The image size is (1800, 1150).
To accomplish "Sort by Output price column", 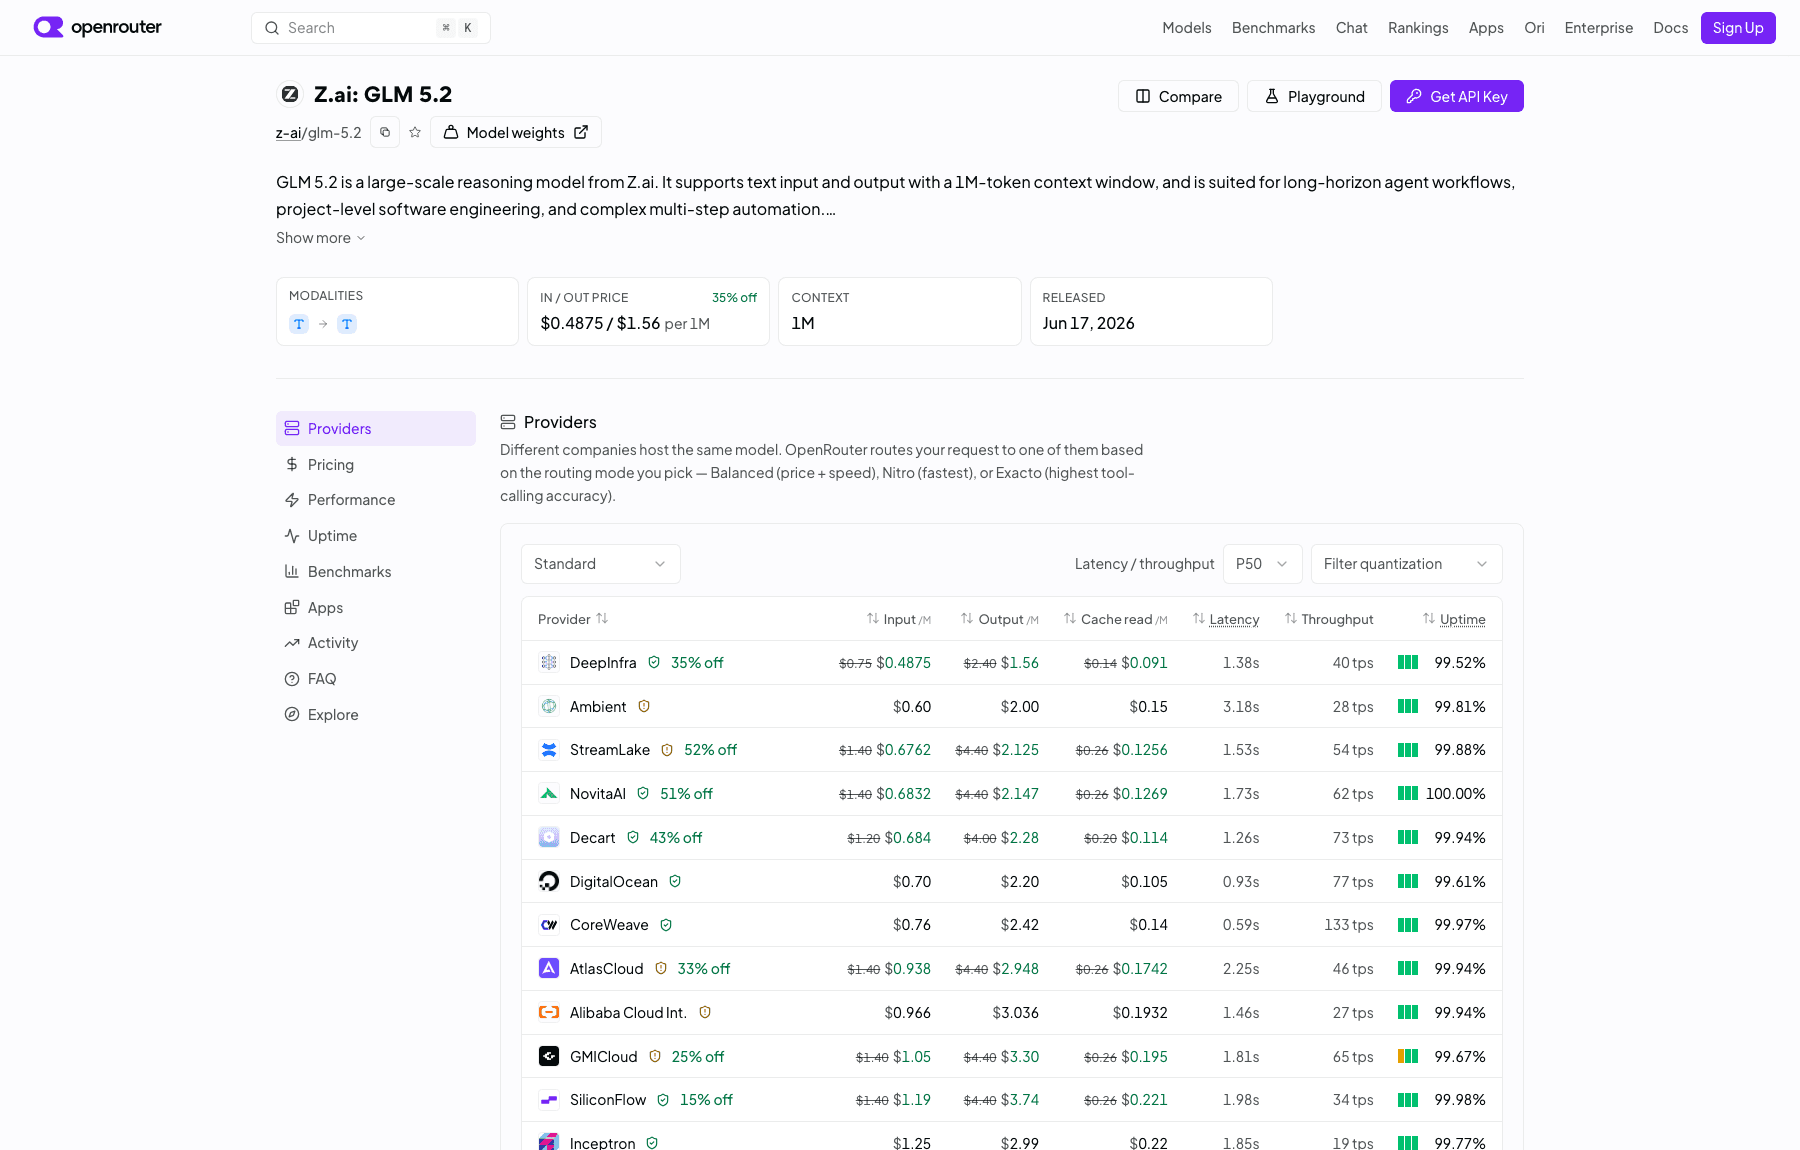I will coord(1000,619).
